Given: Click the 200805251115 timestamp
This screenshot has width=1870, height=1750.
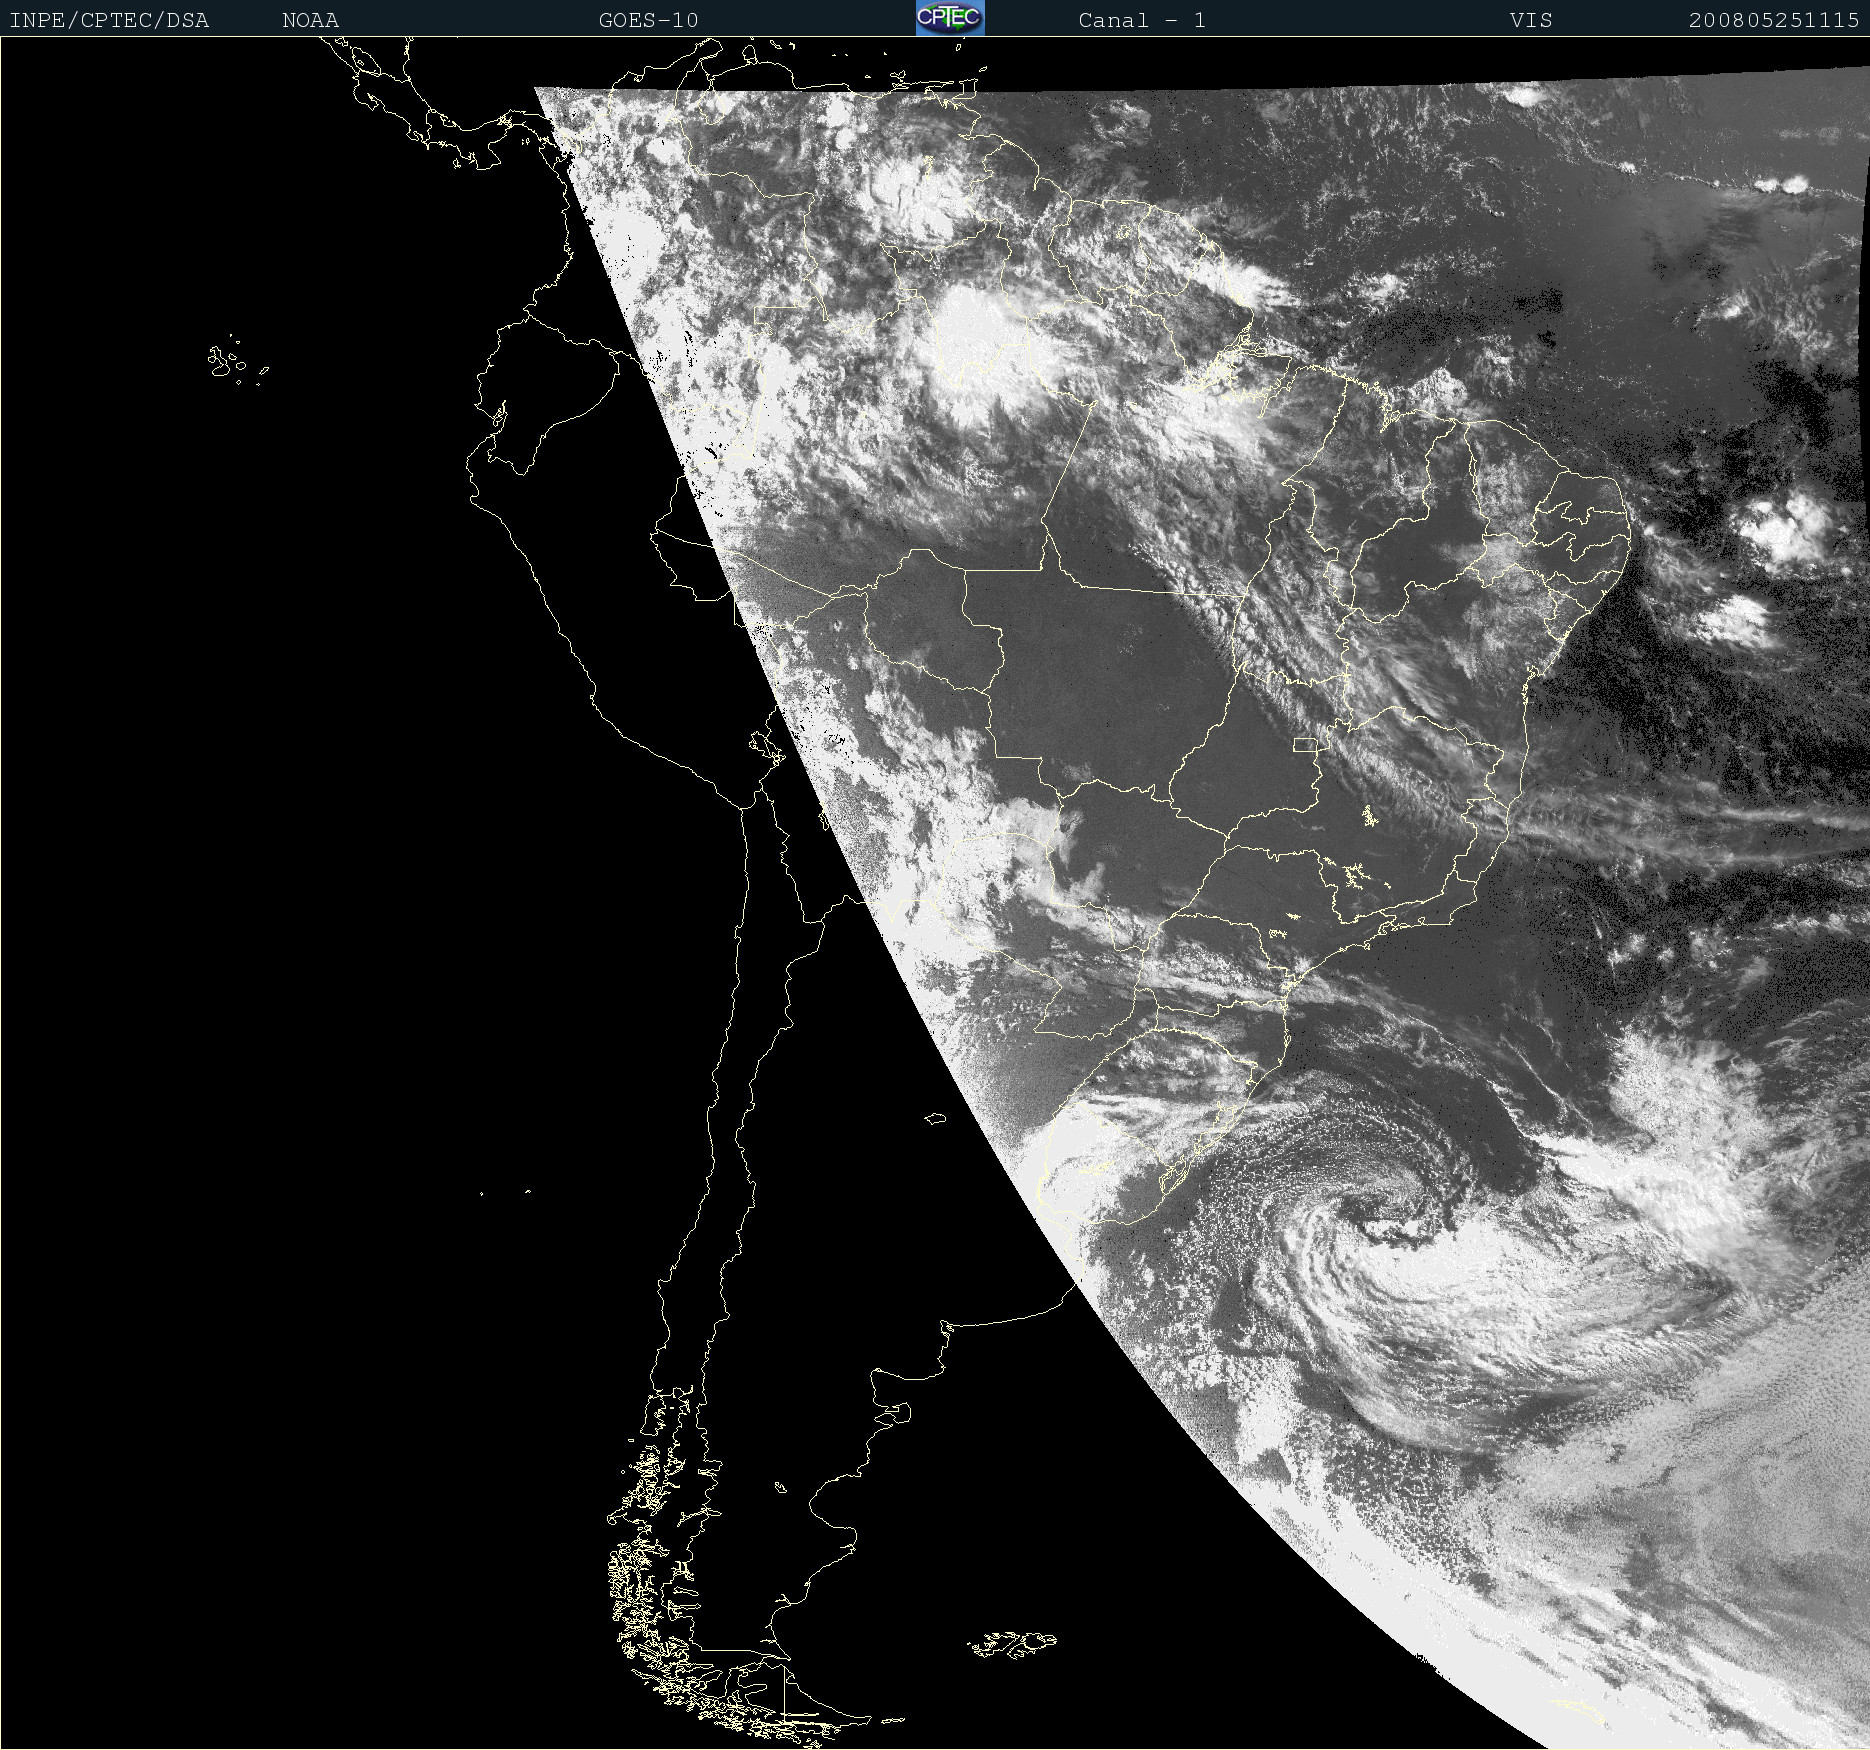Looking at the screenshot, I should coord(1774,20).
